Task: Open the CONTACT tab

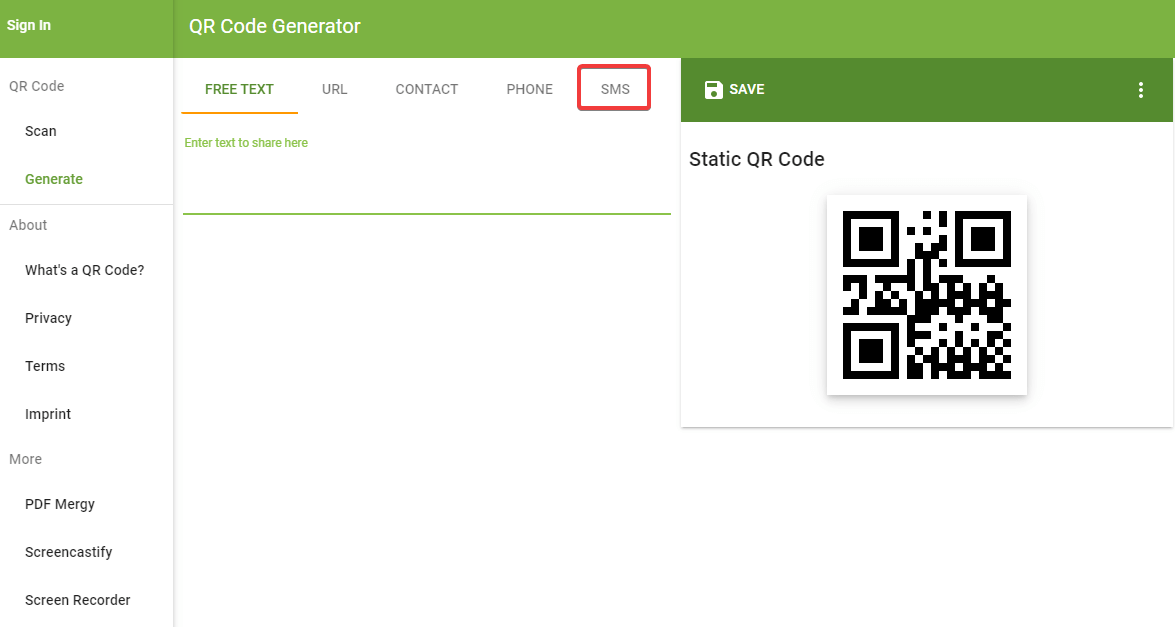Action: click(426, 89)
